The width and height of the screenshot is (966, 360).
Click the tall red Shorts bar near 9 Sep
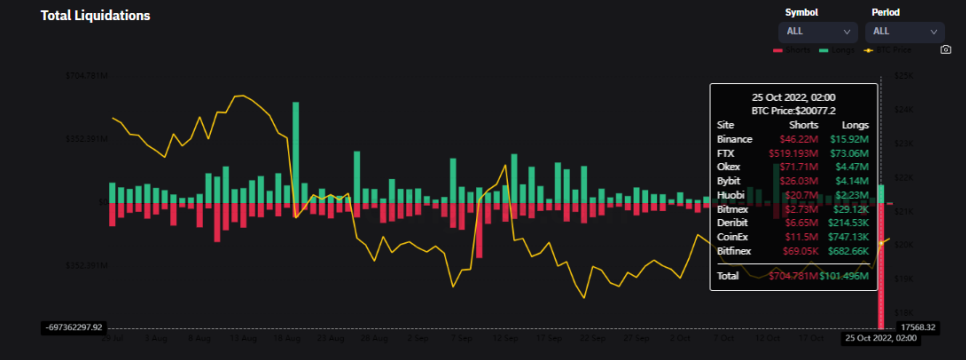click(x=479, y=231)
